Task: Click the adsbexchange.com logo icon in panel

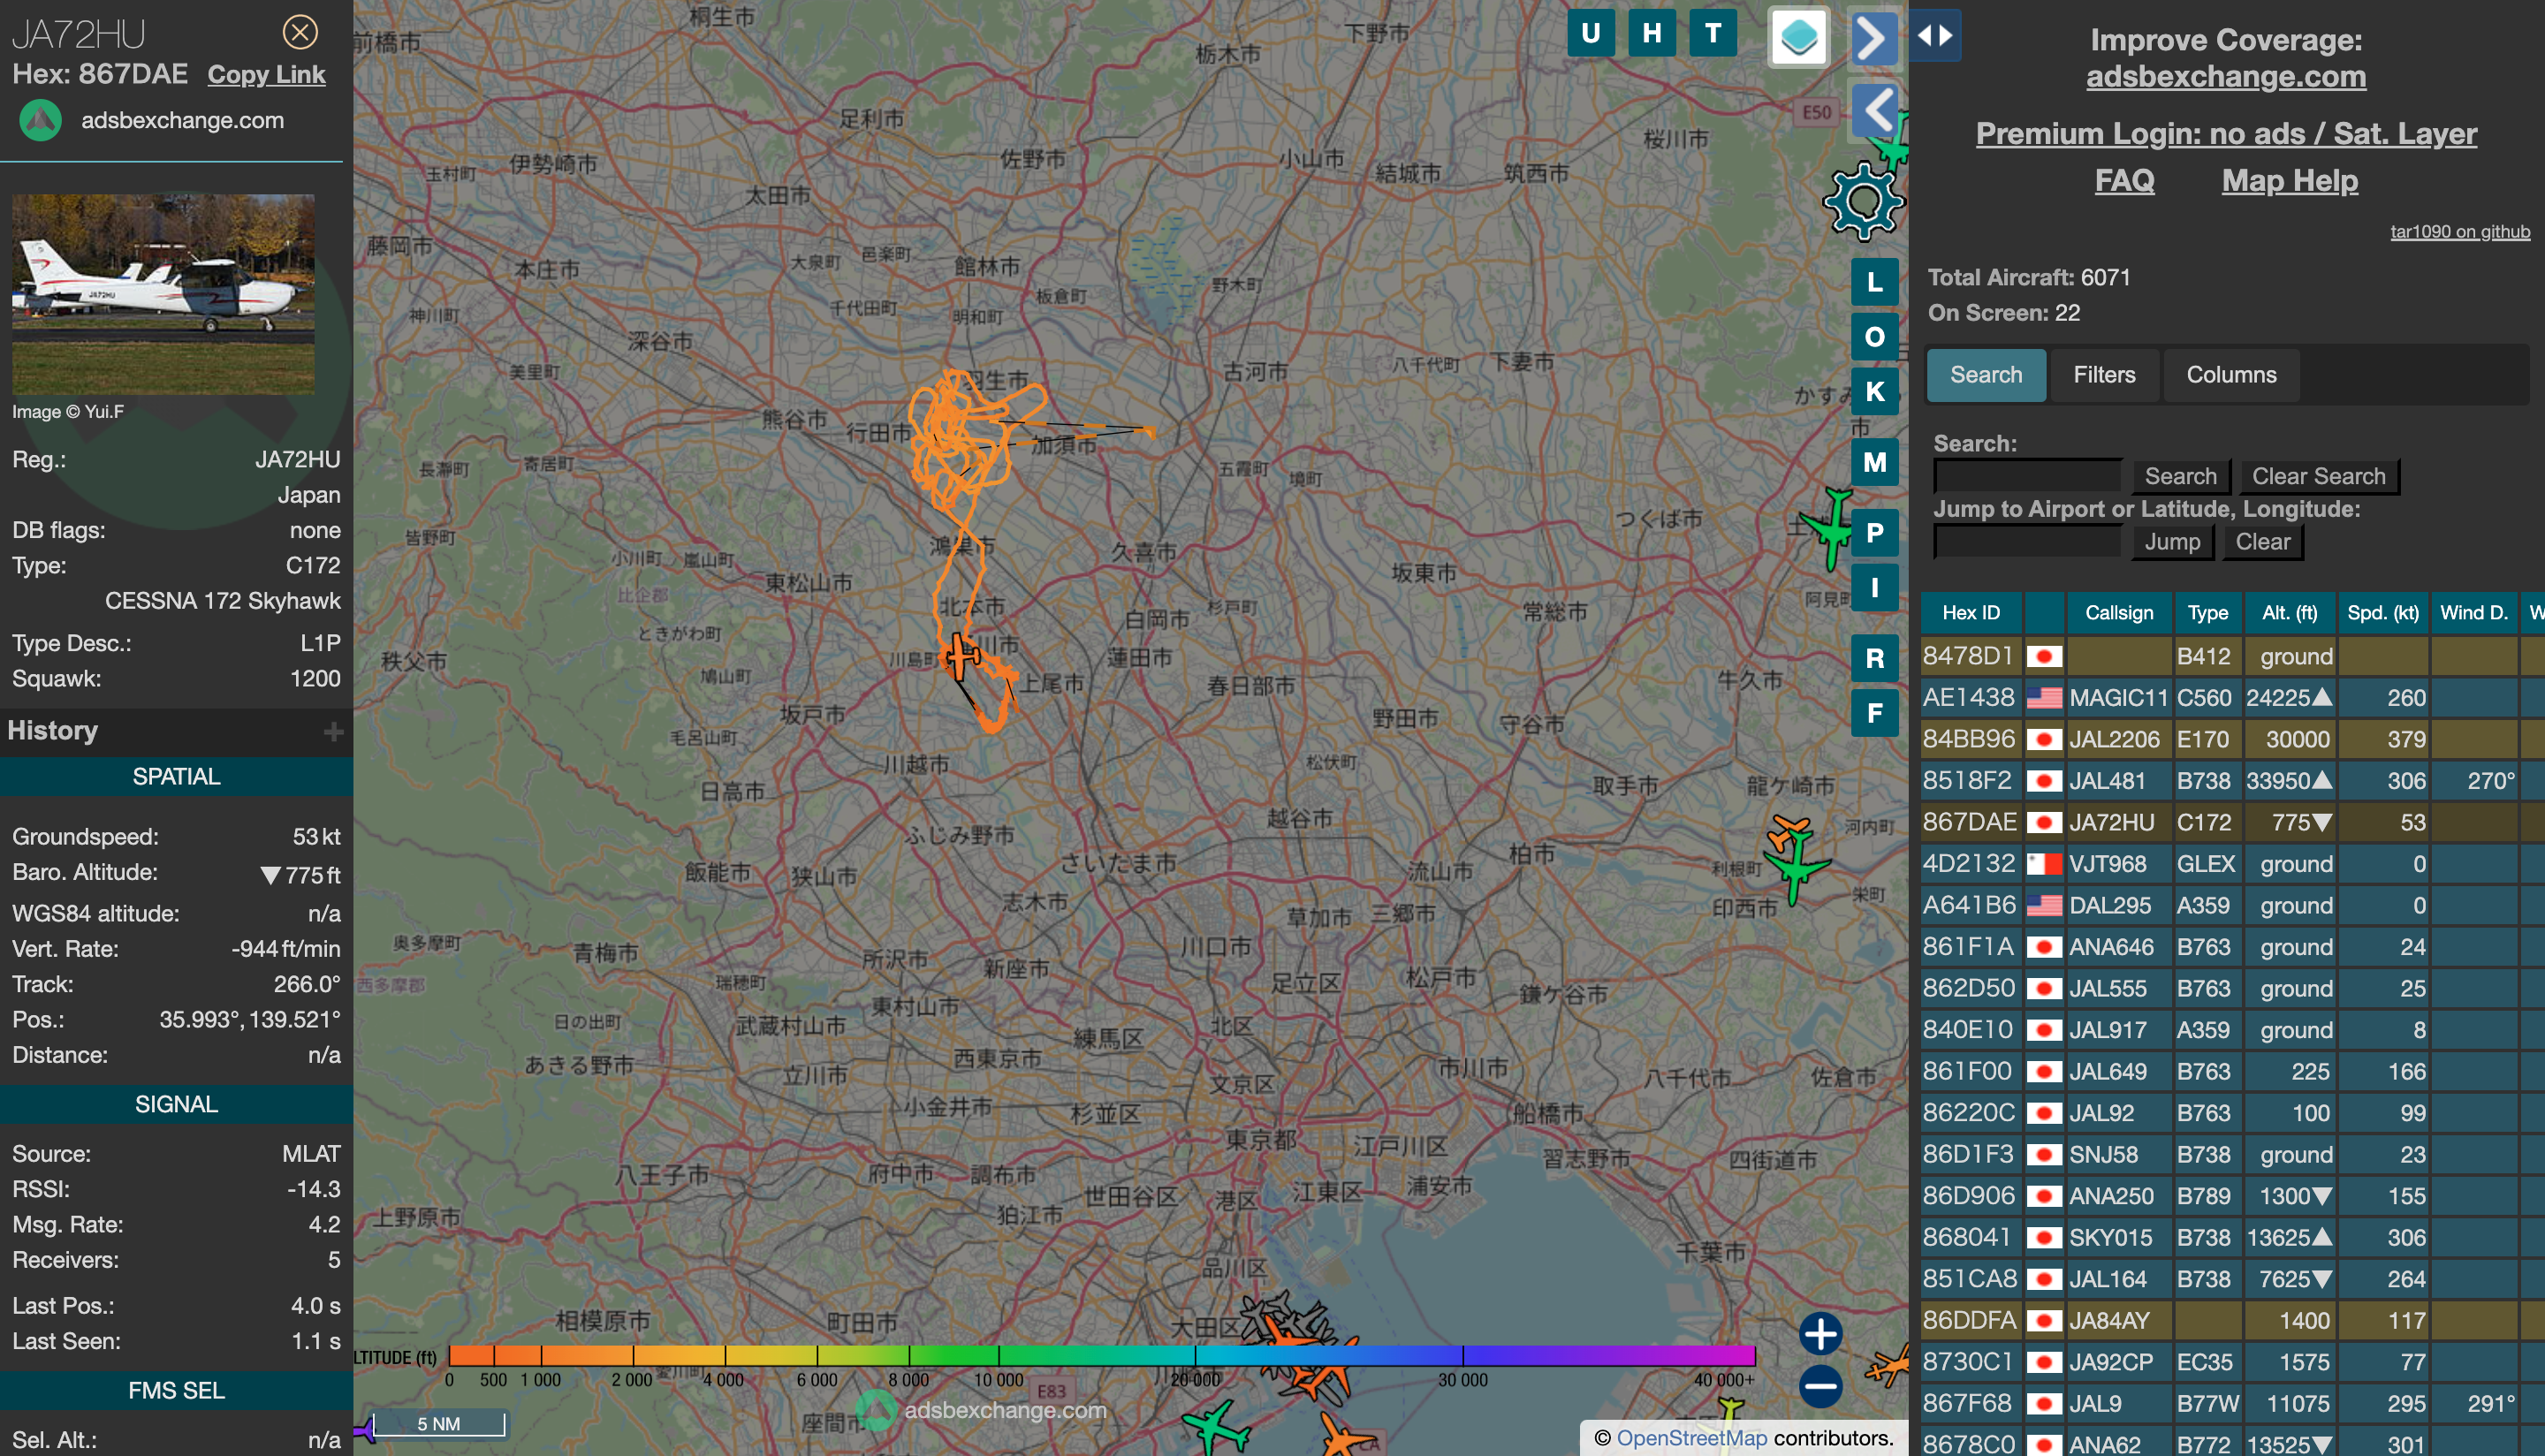Action: click(x=41, y=121)
